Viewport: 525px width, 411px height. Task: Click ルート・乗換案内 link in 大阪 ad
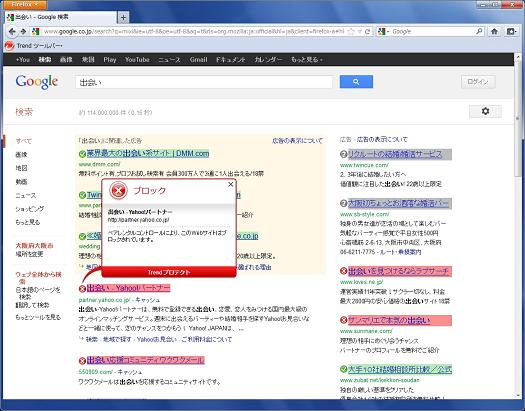401,252
